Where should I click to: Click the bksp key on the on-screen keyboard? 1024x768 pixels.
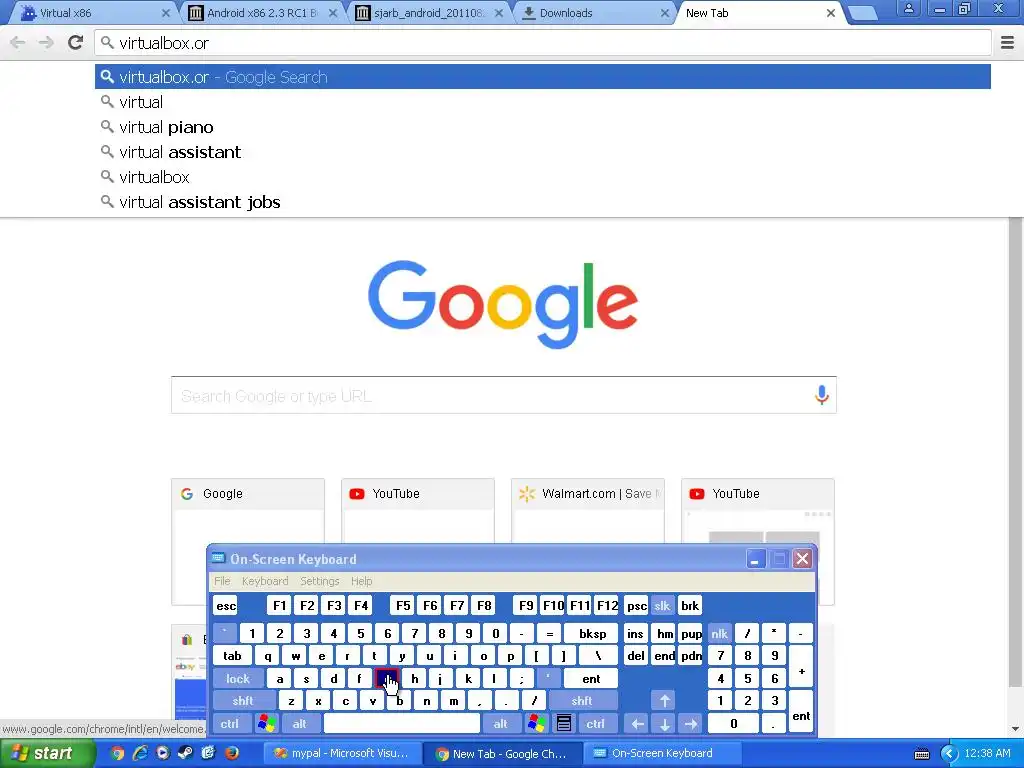pyautogui.click(x=592, y=633)
